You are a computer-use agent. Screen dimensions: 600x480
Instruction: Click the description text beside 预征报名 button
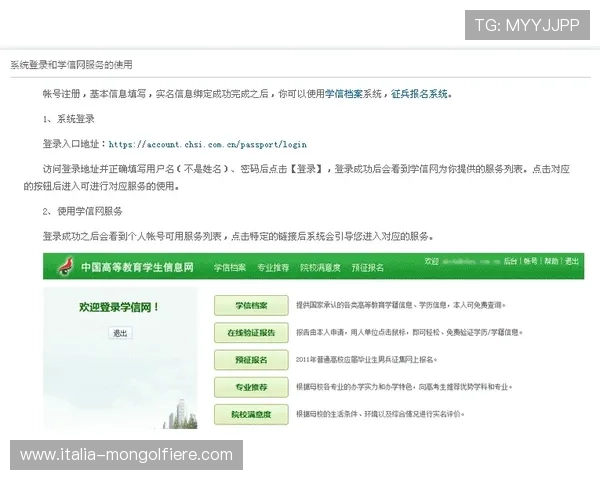coord(366,360)
